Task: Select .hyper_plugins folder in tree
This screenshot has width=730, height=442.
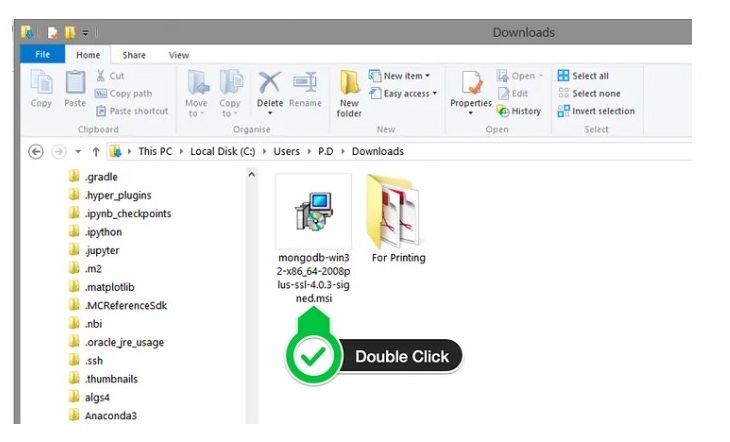Action: pyautogui.click(x=110, y=195)
